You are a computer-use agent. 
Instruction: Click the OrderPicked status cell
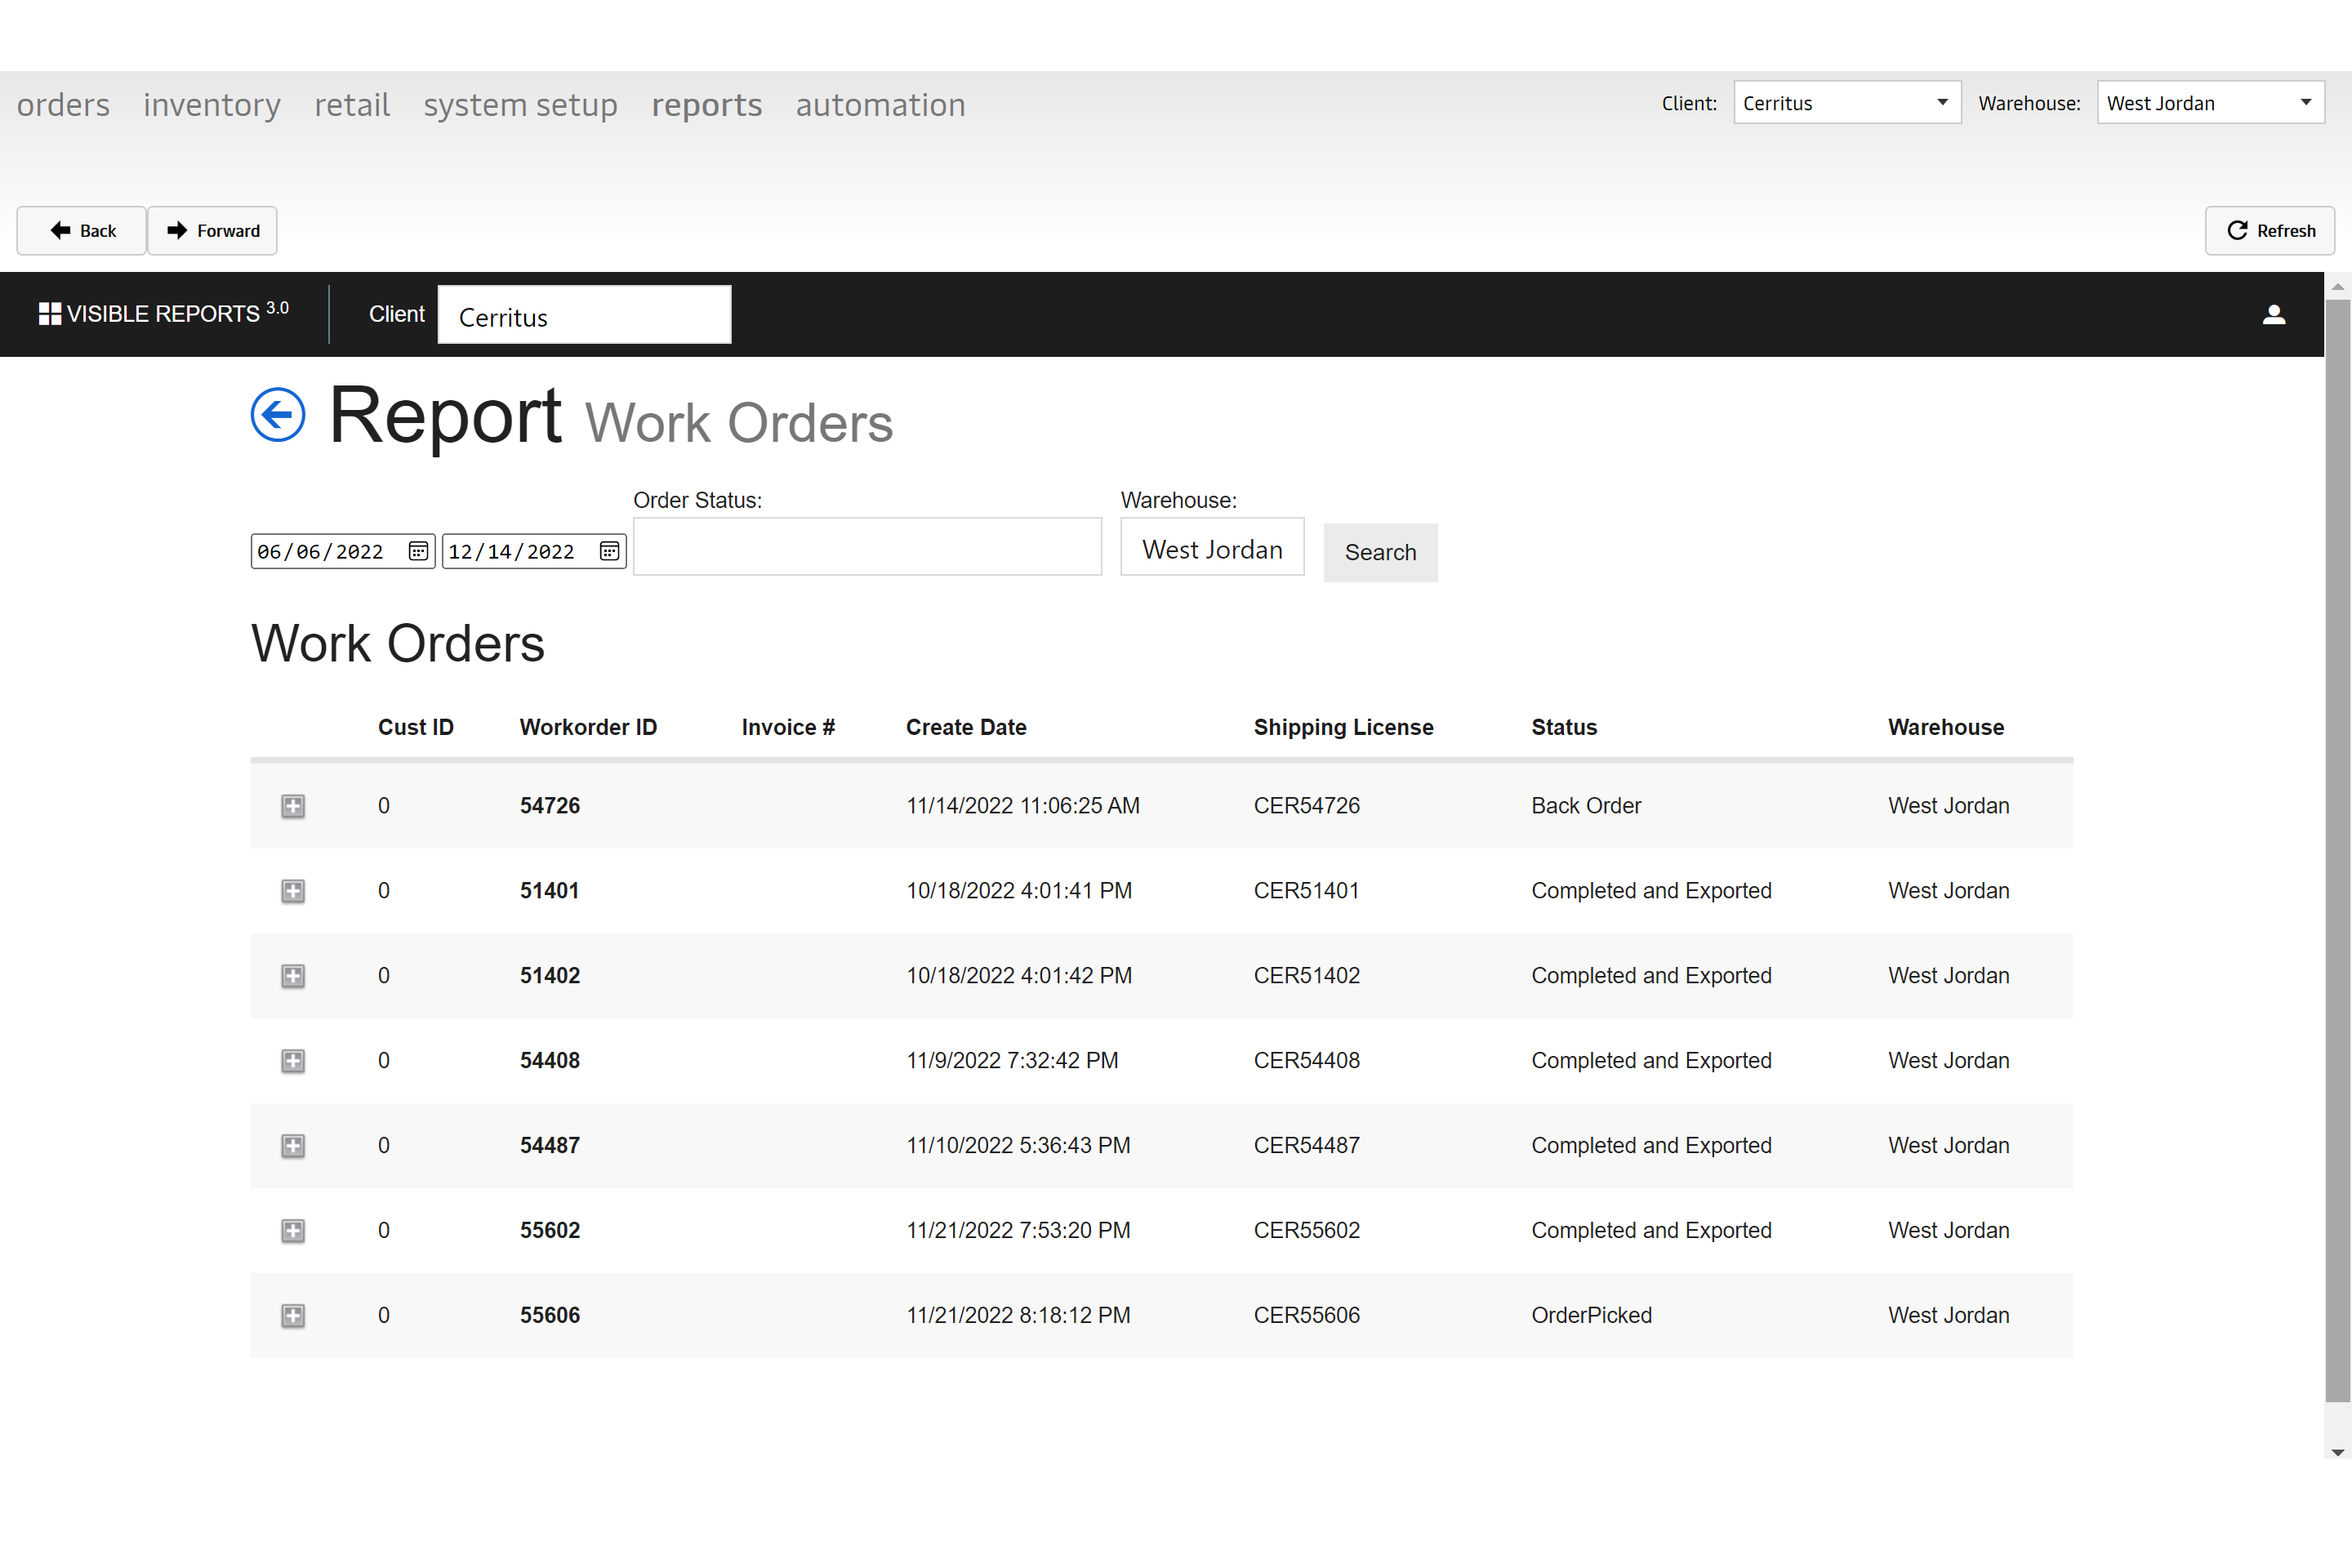(1591, 1316)
